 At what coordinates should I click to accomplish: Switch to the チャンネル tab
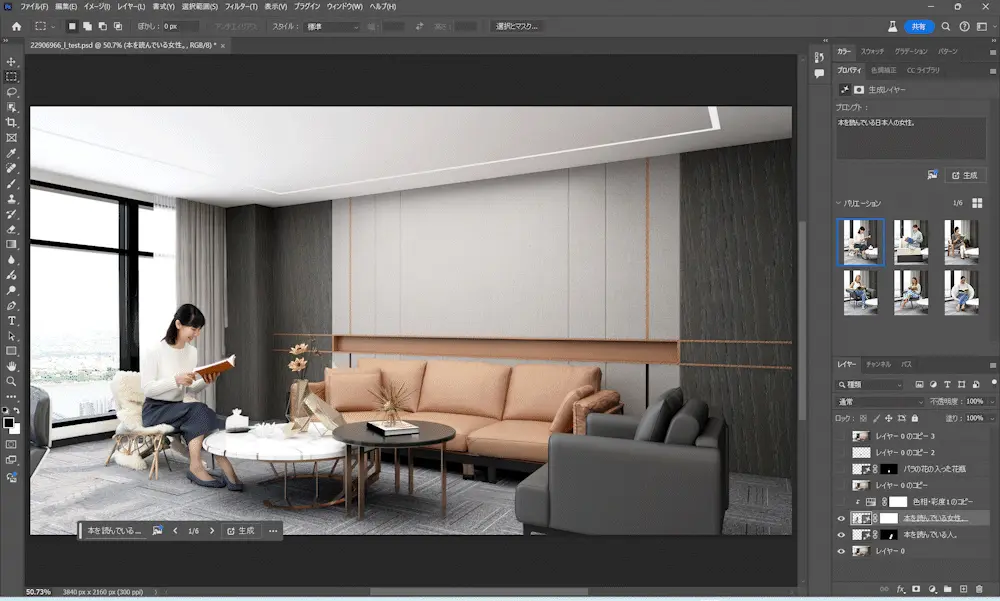[x=878, y=364]
